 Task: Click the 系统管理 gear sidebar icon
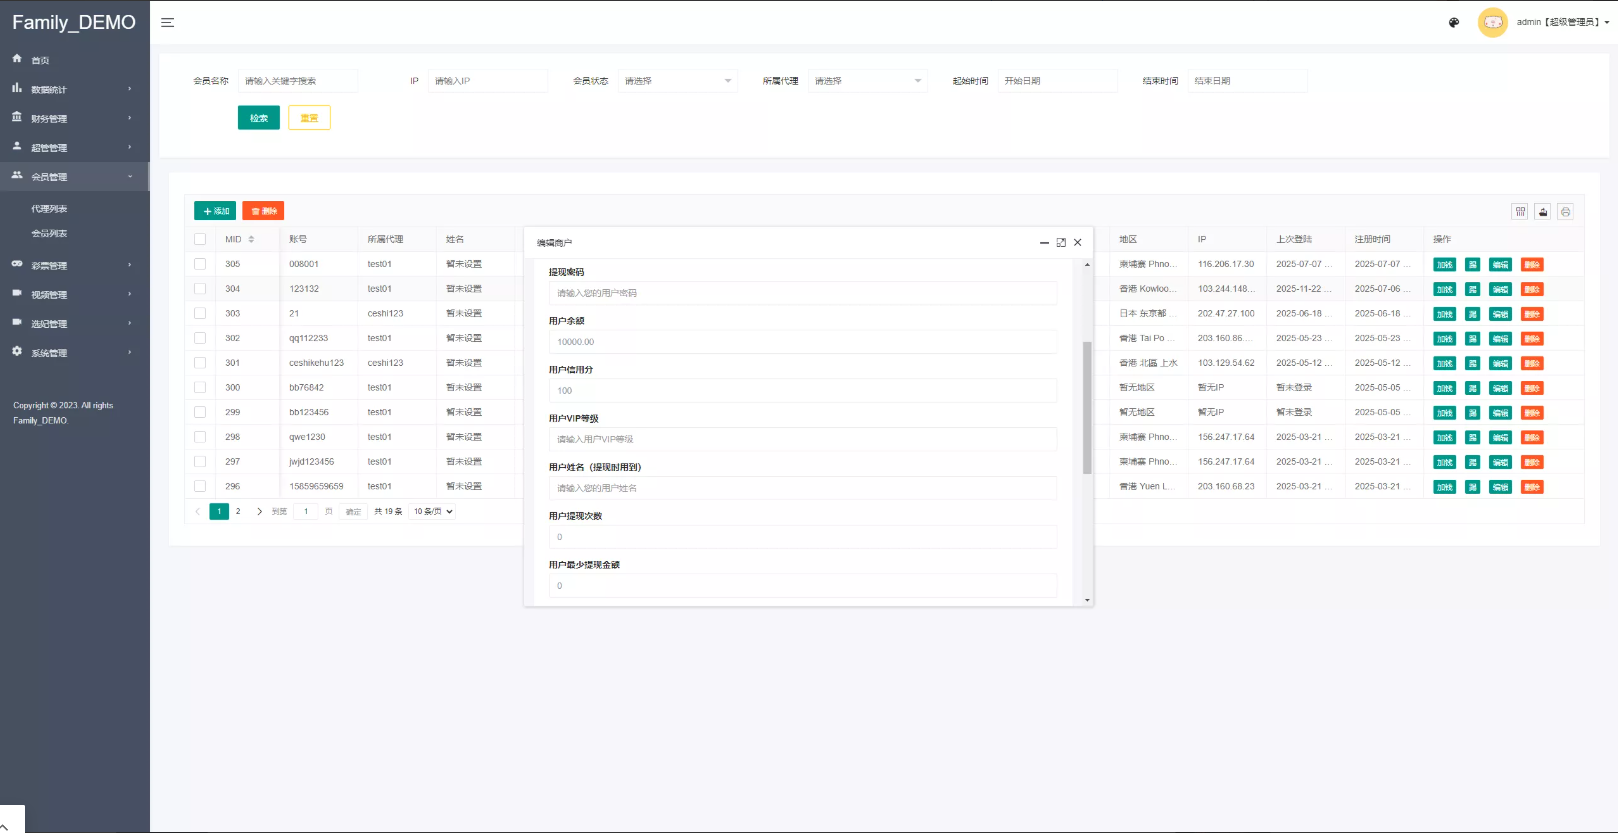[x=17, y=351]
